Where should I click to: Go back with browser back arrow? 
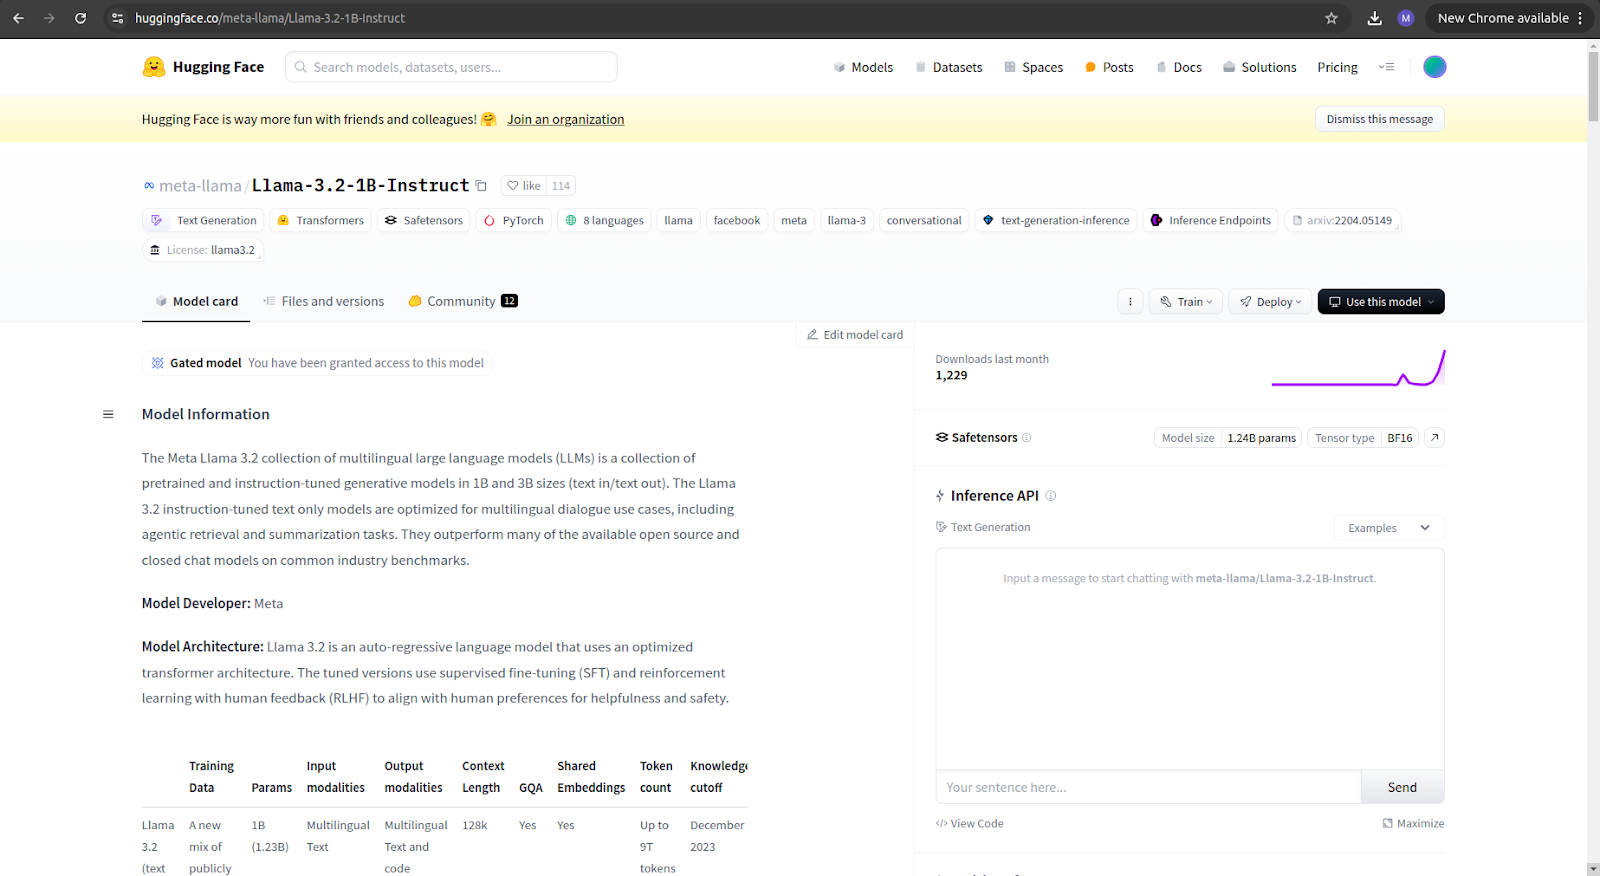click(19, 18)
